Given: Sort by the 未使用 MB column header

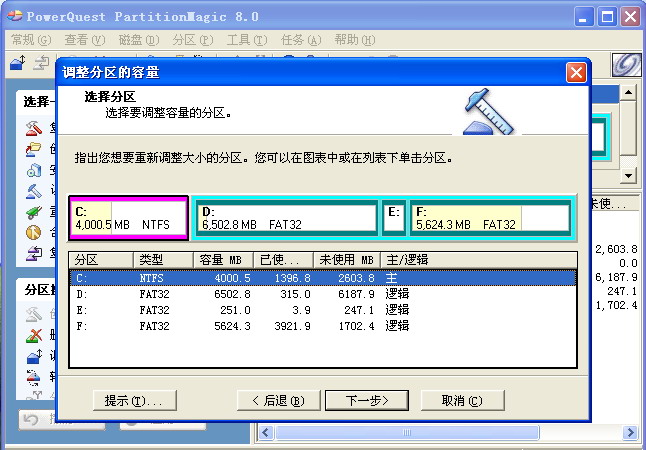Looking at the screenshot, I should tap(347, 260).
